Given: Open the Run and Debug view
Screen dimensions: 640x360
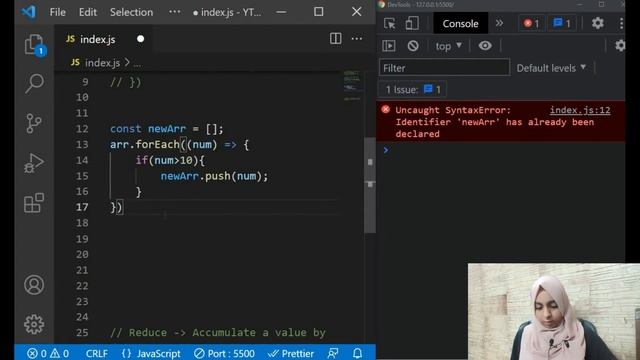Looking at the screenshot, I should tap(34, 163).
